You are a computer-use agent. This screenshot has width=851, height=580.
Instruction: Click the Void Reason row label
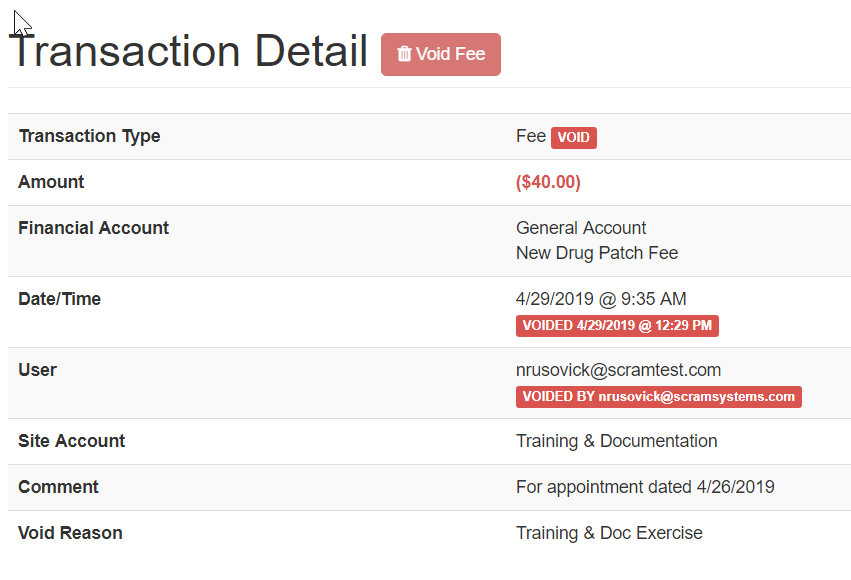click(x=70, y=533)
